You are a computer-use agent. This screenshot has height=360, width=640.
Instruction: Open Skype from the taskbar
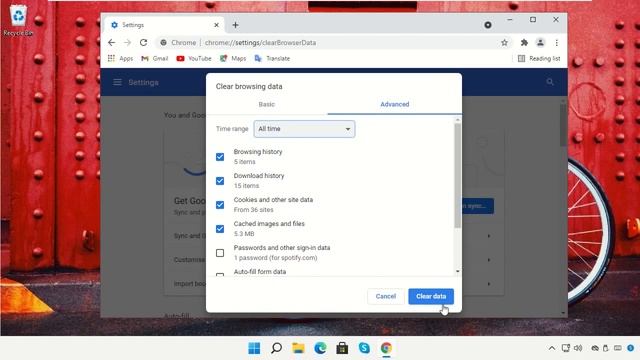point(364,348)
